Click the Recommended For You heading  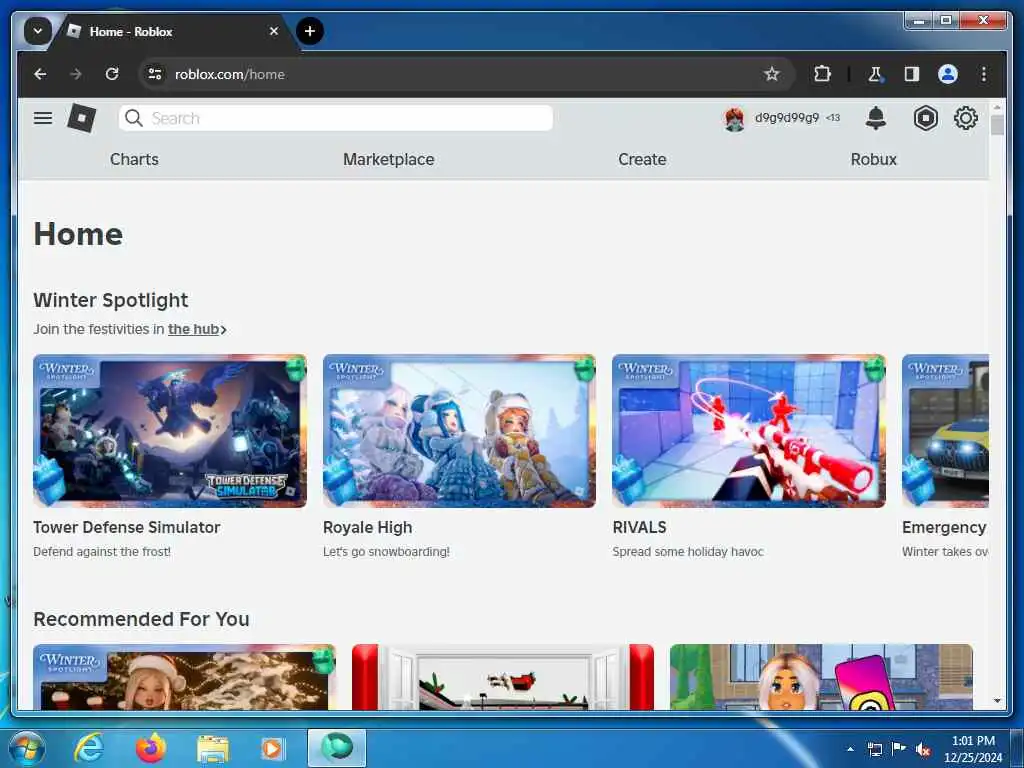coord(141,619)
